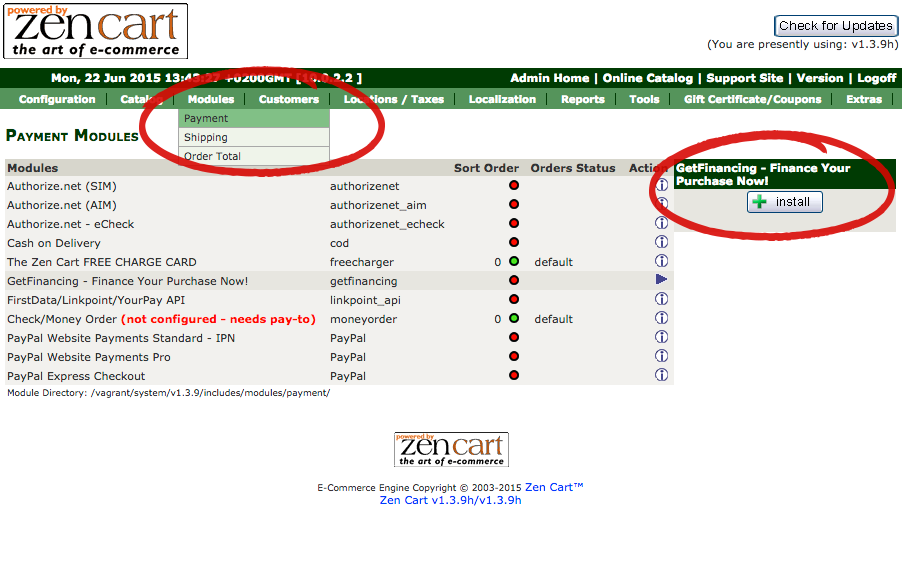Click info icon for Authorize.net (SIM)

pos(661,185)
